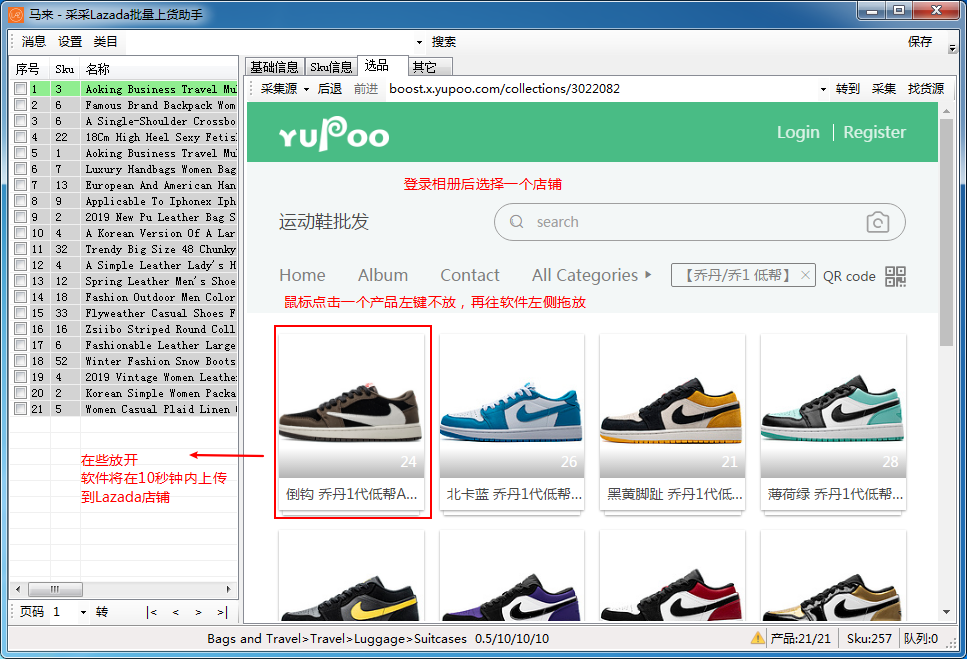Click the horizontal scrollbar thumb in product list
This screenshot has height=659, width=967.
tap(56, 589)
